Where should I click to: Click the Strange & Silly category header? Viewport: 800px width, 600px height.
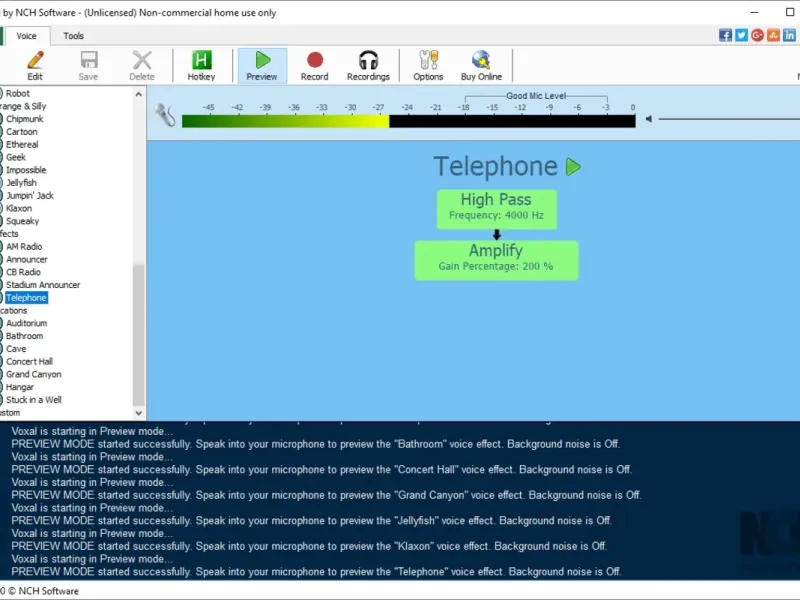(23, 106)
